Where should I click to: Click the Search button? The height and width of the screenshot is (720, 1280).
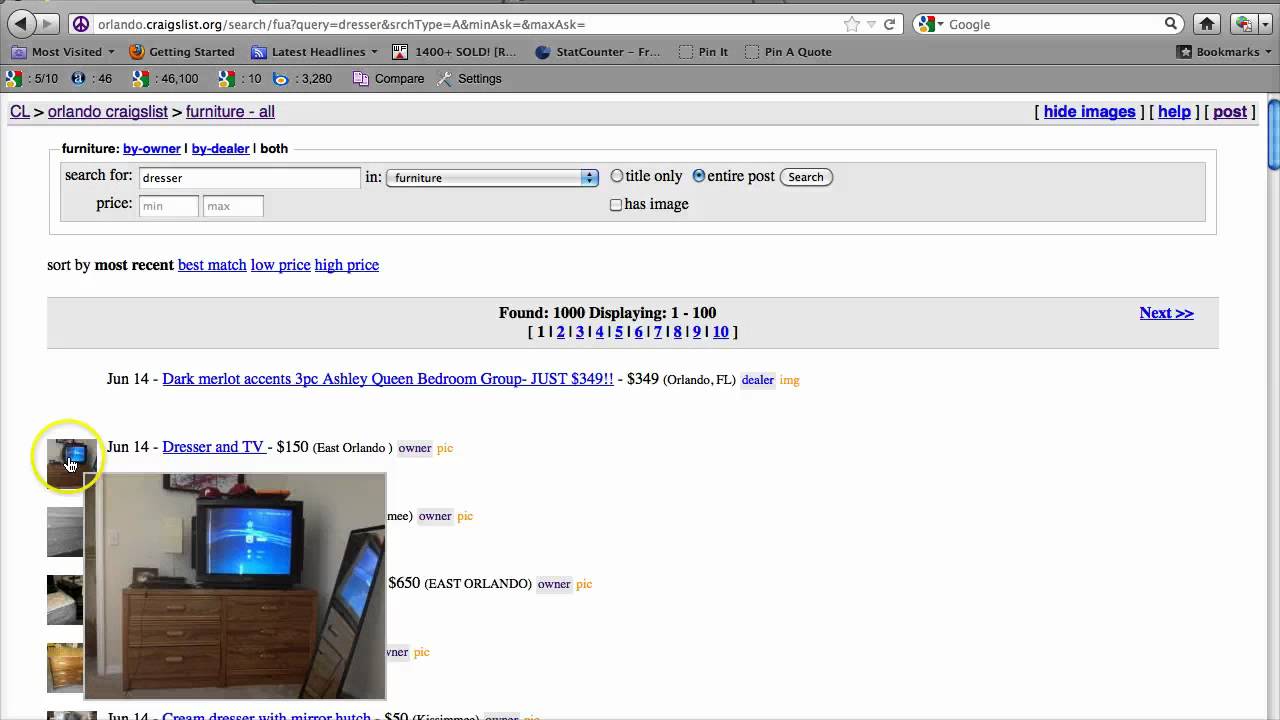tap(806, 177)
